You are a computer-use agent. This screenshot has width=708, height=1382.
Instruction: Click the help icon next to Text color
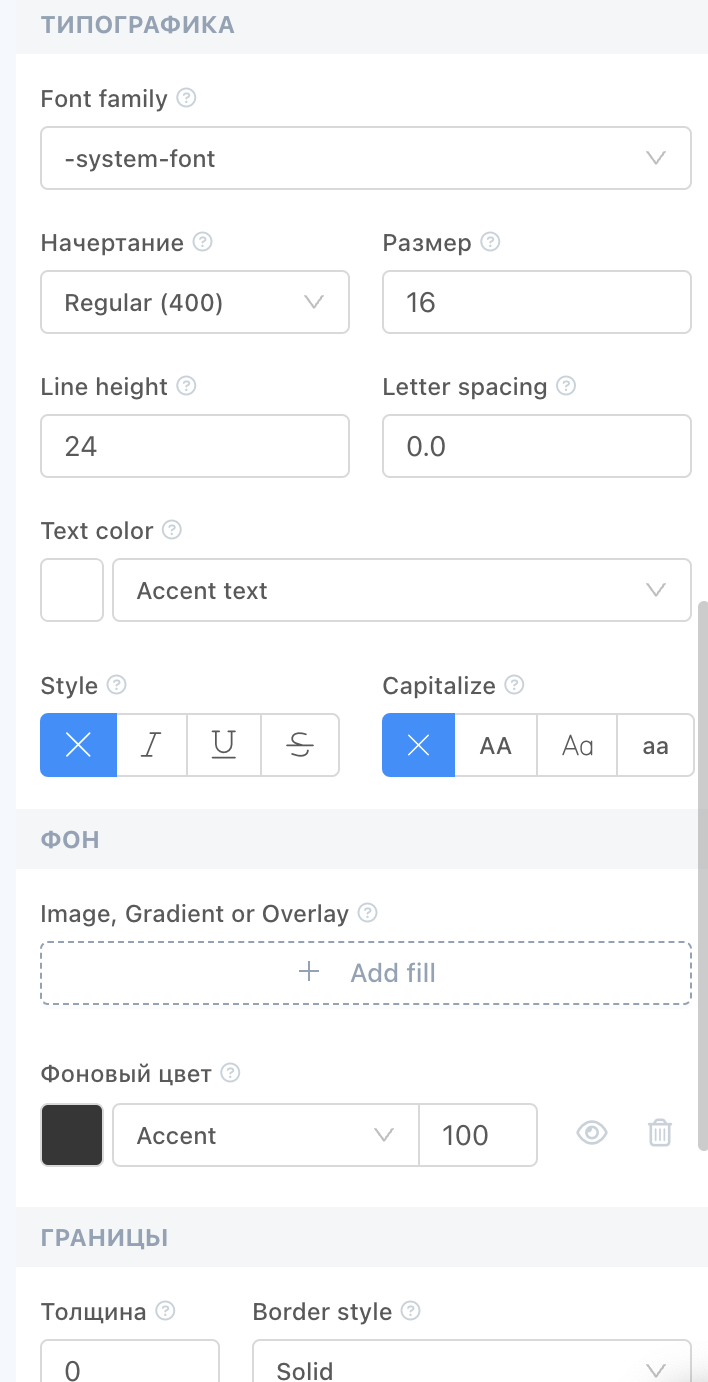[172, 530]
